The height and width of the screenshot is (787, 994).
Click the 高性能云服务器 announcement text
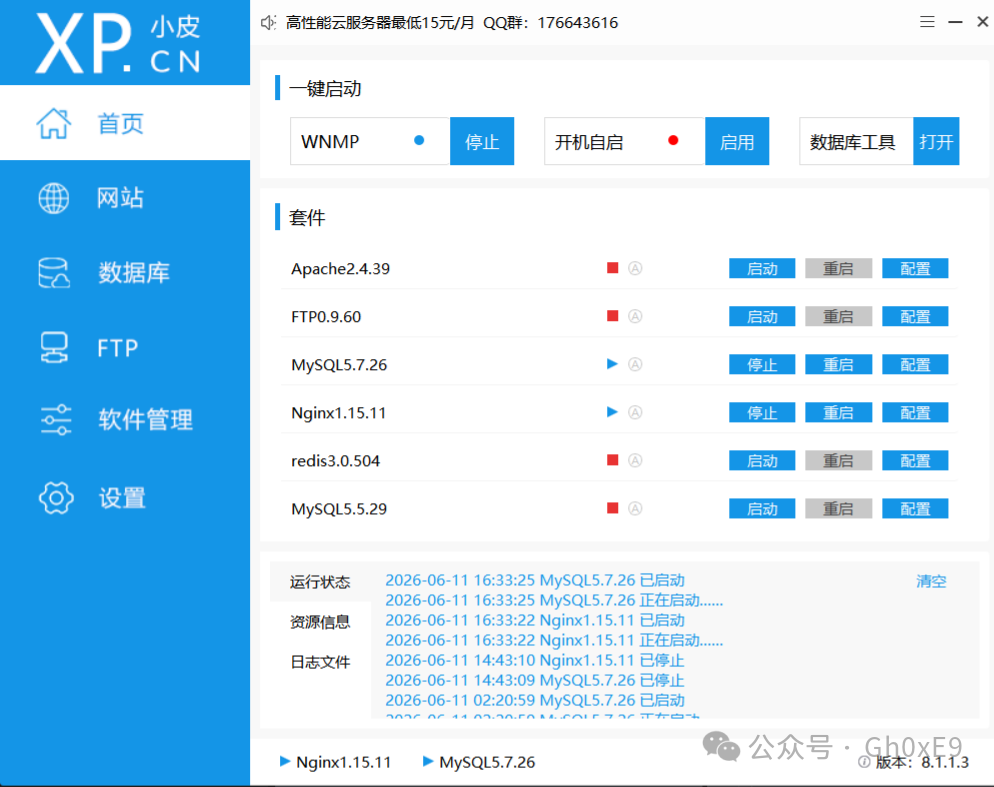tap(451, 23)
